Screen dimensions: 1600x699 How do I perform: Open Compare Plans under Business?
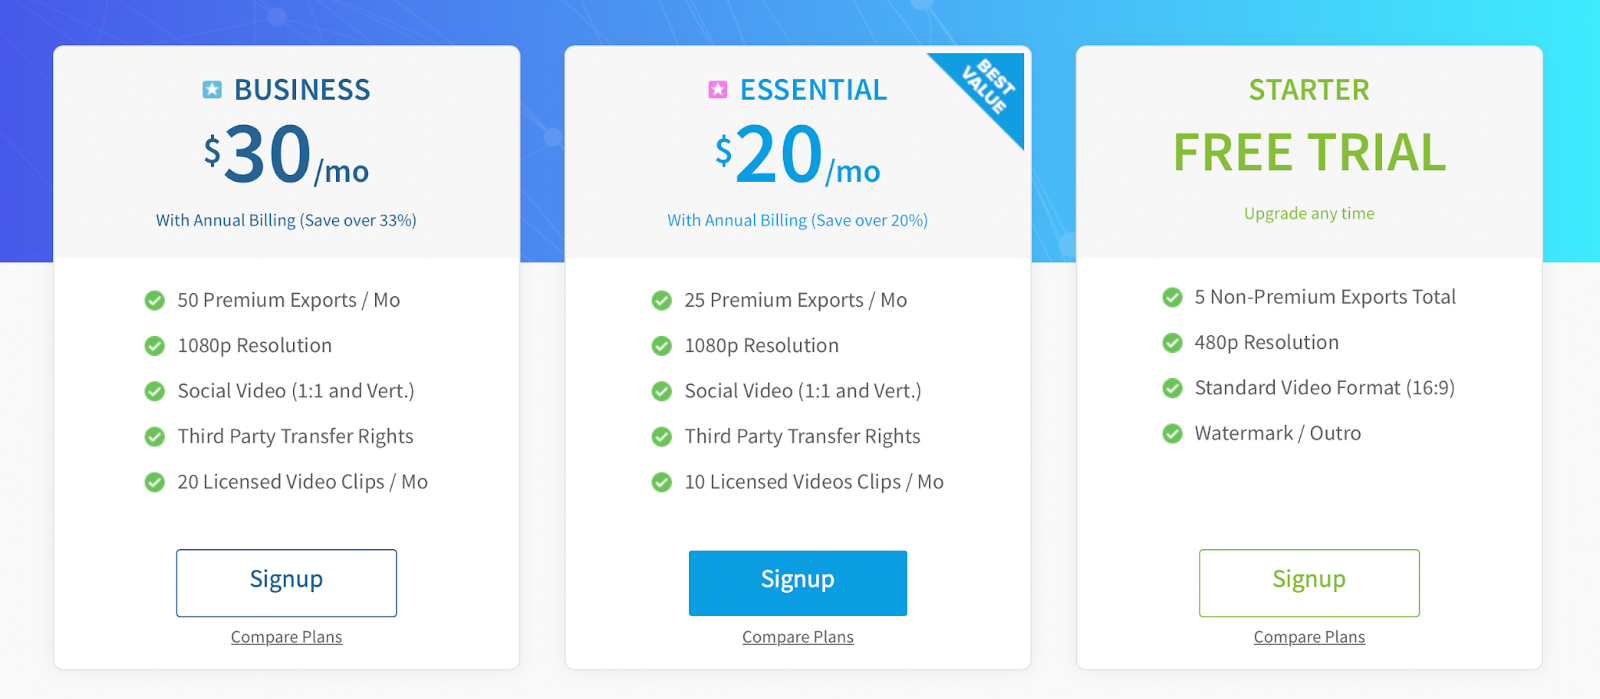point(287,637)
